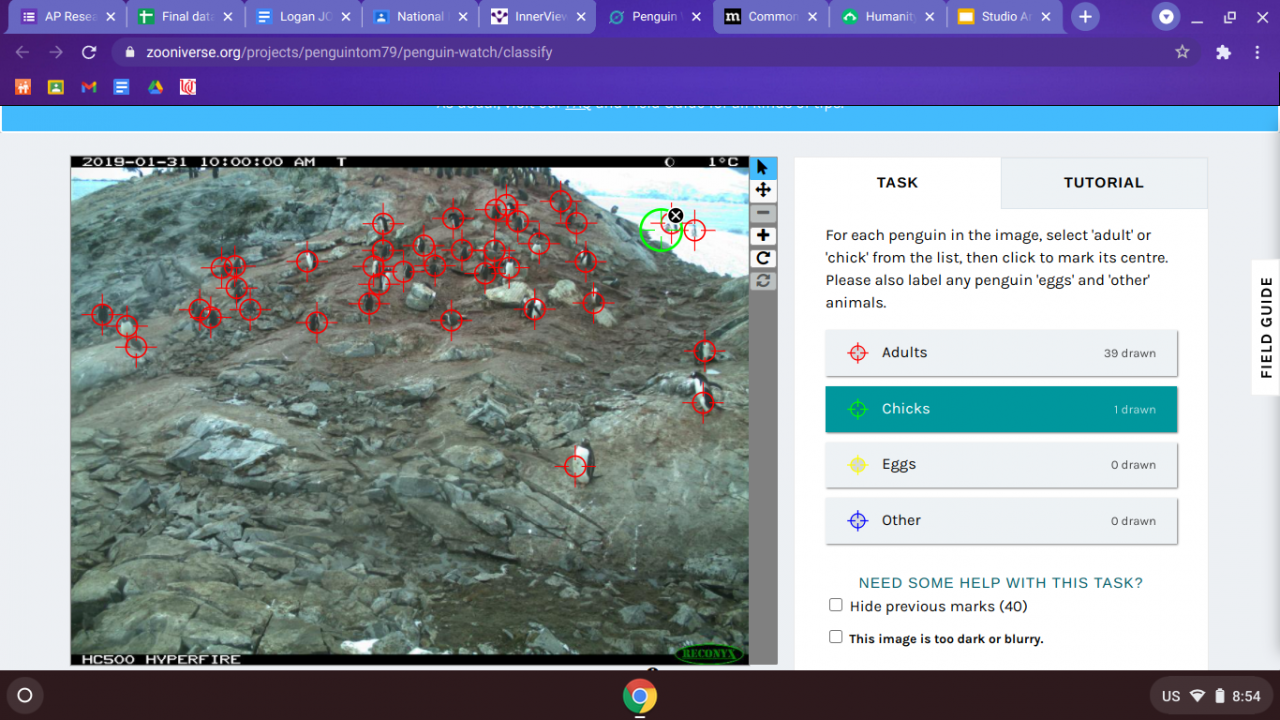Click the browser forward arrow
Screen dimensions: 1280x720
coord(56,52)
